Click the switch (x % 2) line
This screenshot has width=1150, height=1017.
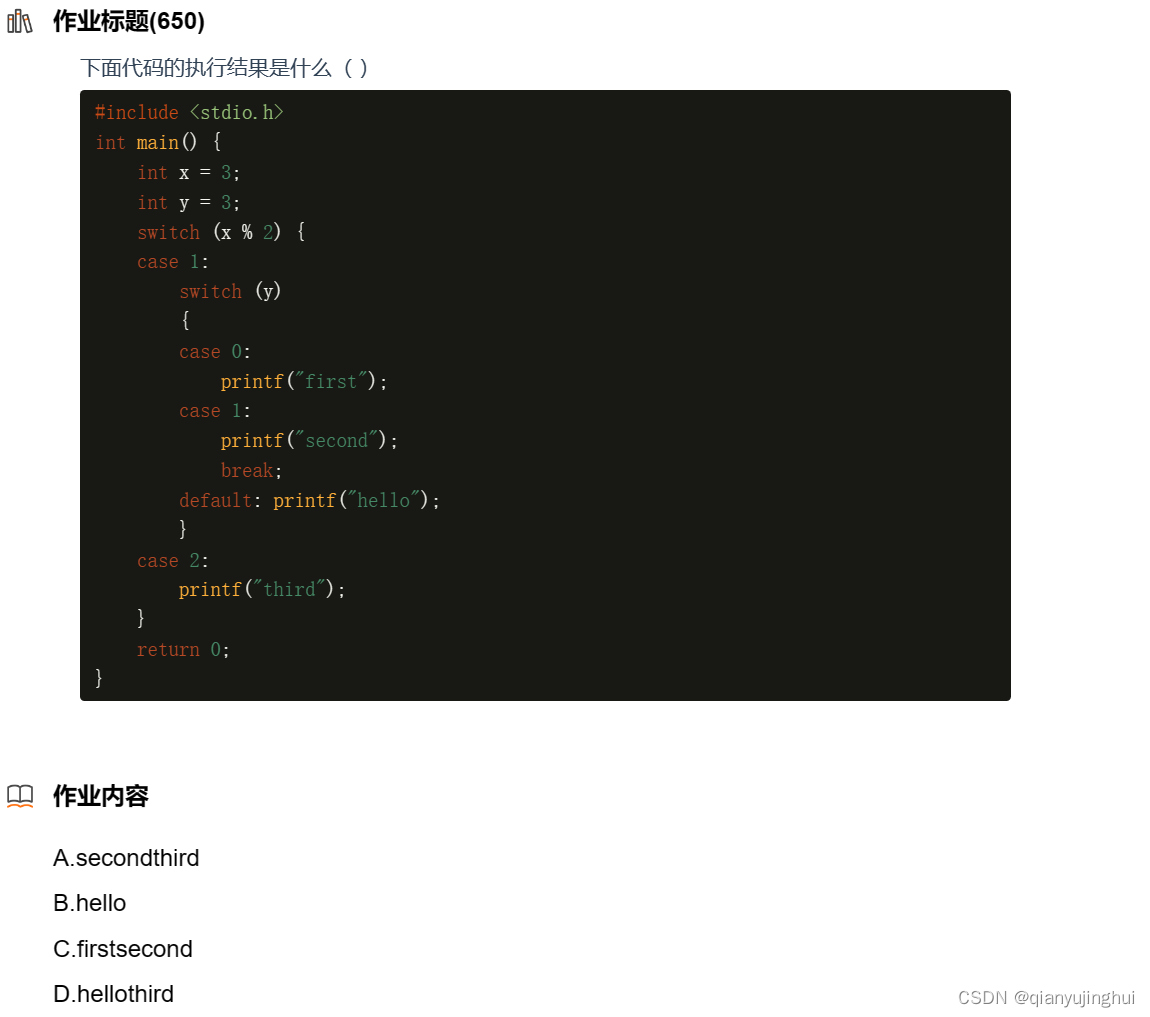pos(221,232)
